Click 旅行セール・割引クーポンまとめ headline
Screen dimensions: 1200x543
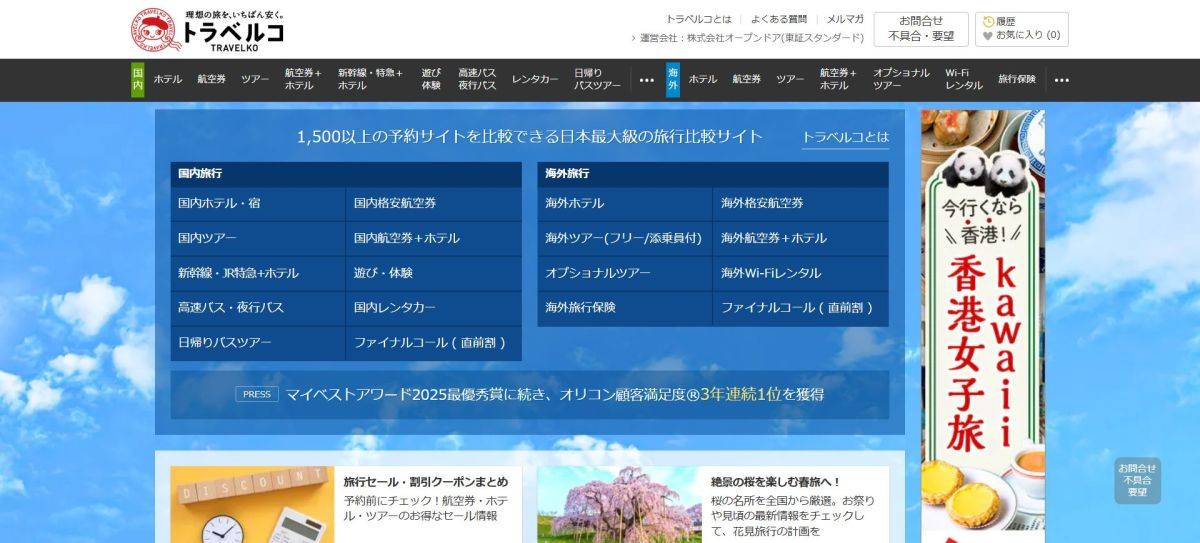point(426,482)
